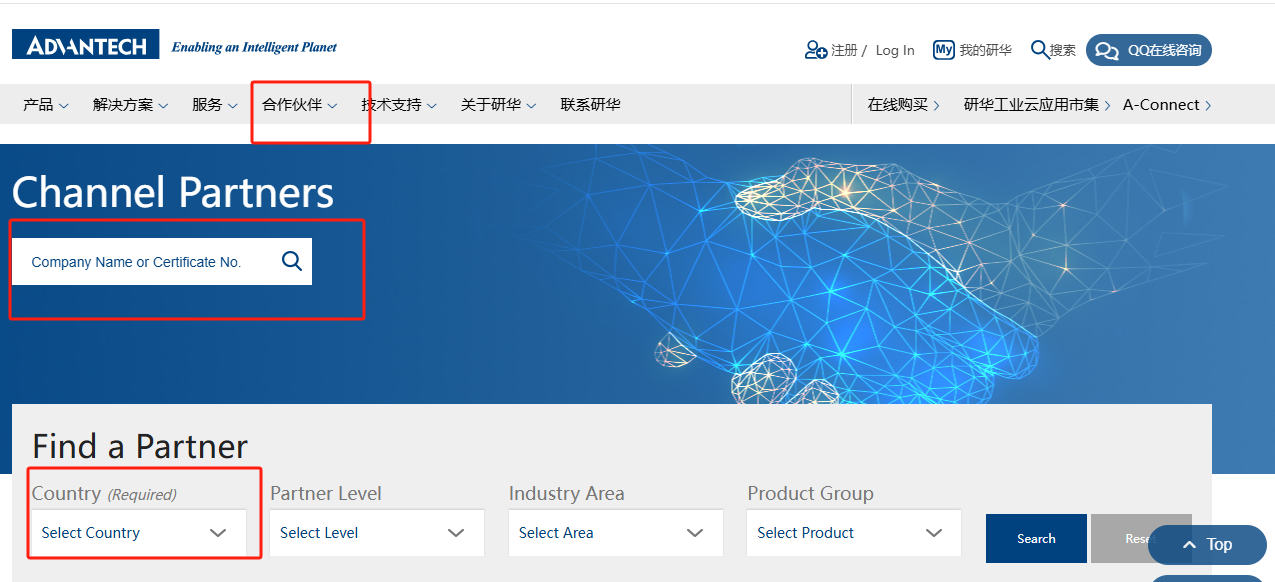Image resolution: width=1275 pixels, height=582 pixels.
Task: Open the 合作伙伴 menu
Action: 299,105
